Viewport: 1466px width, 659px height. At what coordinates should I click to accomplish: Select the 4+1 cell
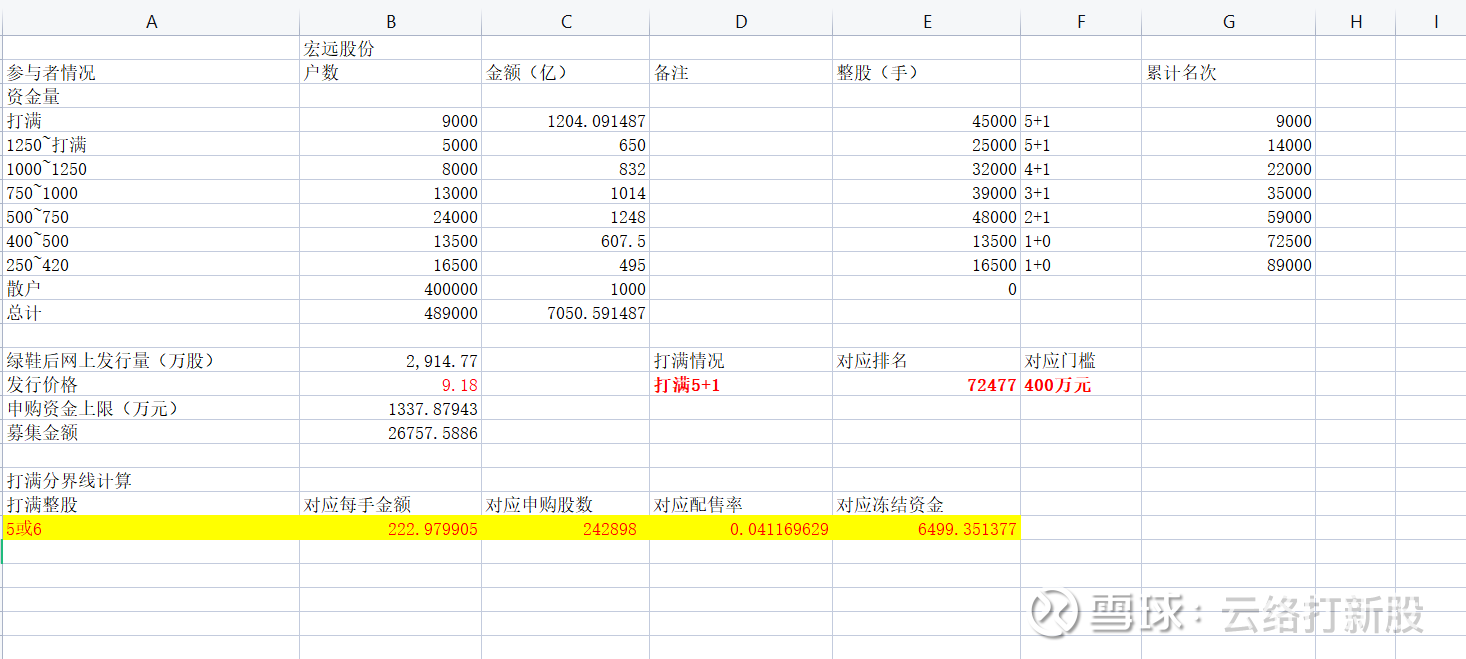[1081, 168]
